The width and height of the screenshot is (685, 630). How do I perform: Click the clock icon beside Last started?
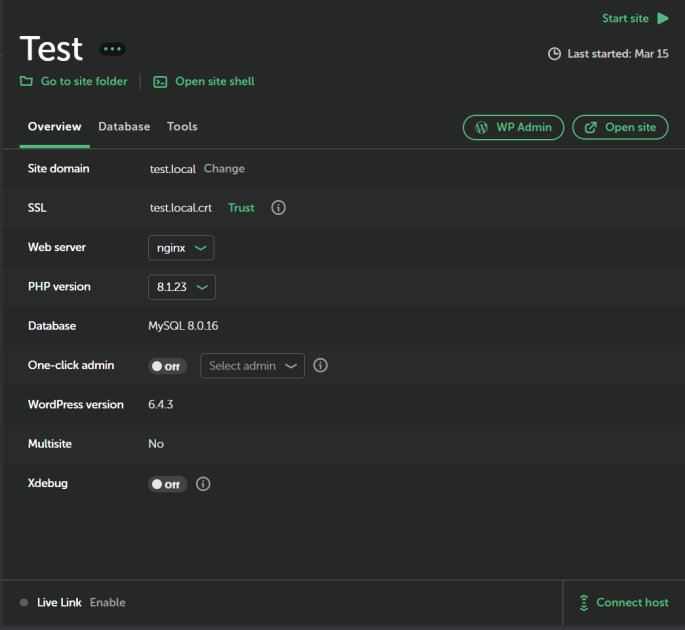(x=554, y=54)
